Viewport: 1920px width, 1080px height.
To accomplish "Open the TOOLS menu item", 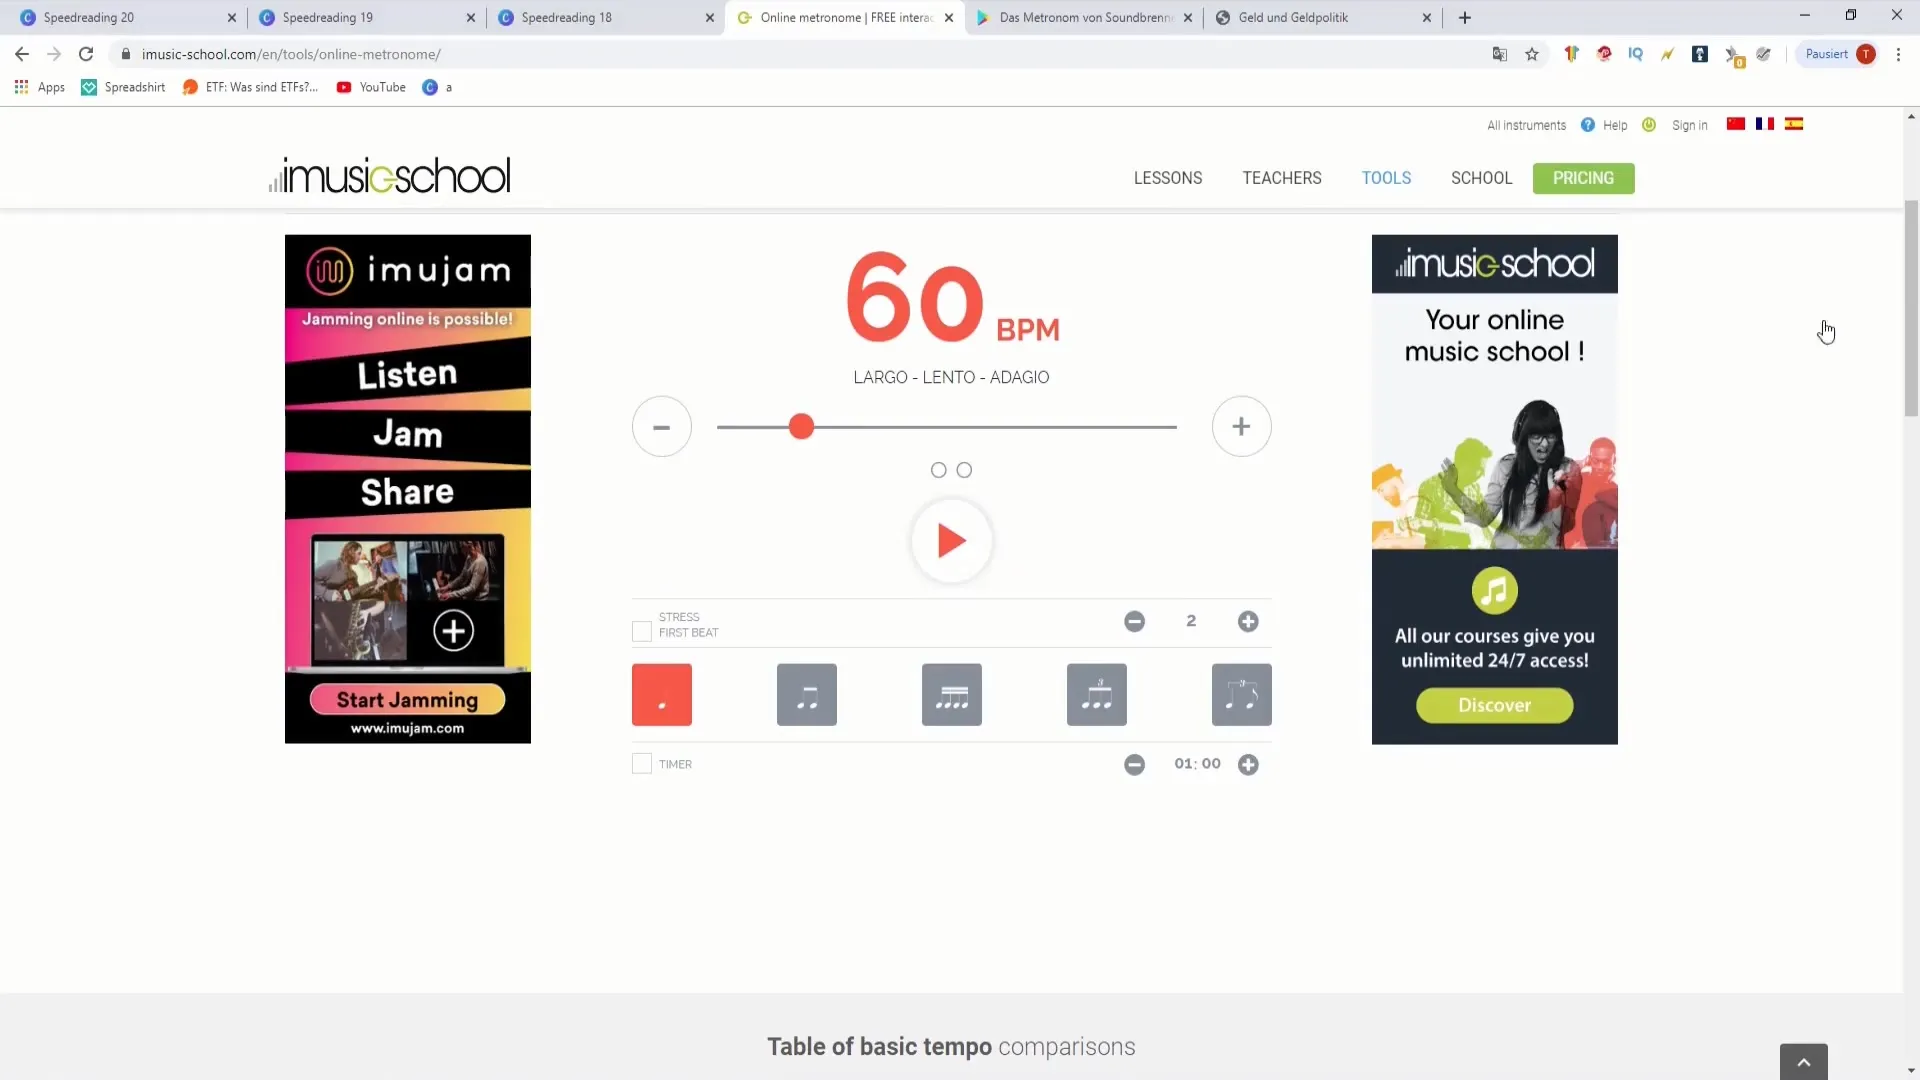I will 1386,178.
